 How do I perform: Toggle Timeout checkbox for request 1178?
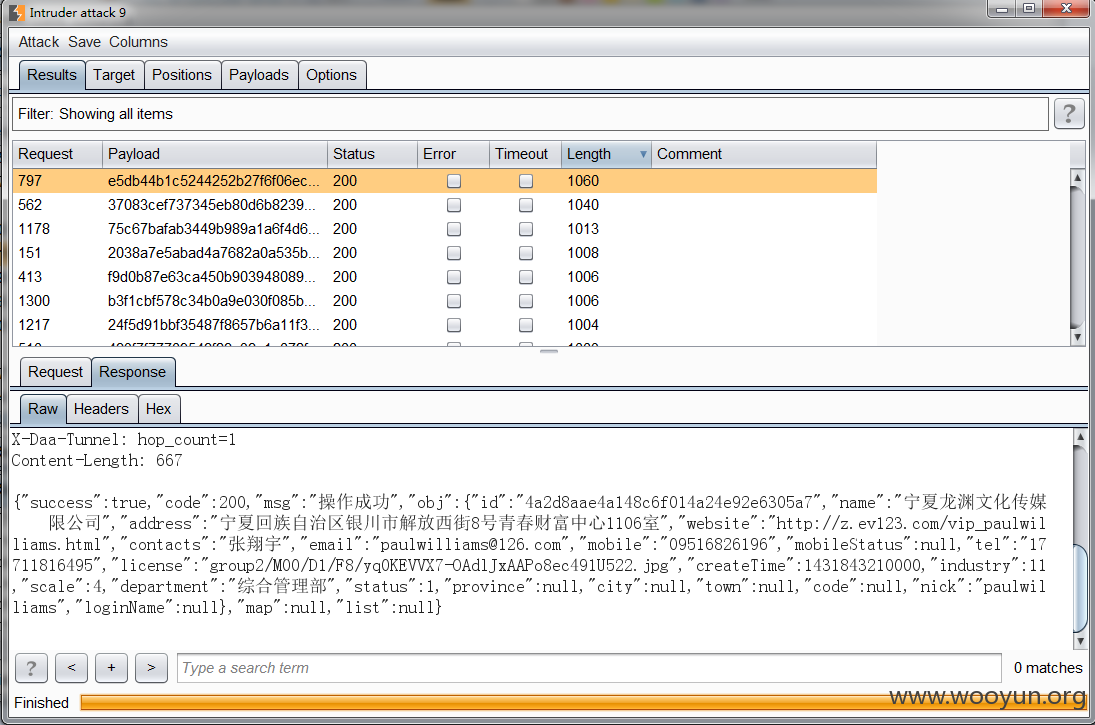526,229
